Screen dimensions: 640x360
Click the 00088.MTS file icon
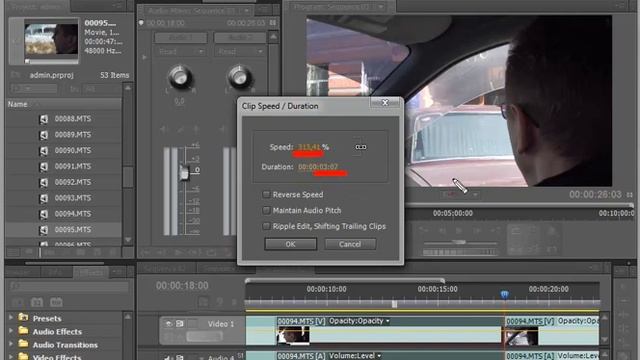pos(44,119)
